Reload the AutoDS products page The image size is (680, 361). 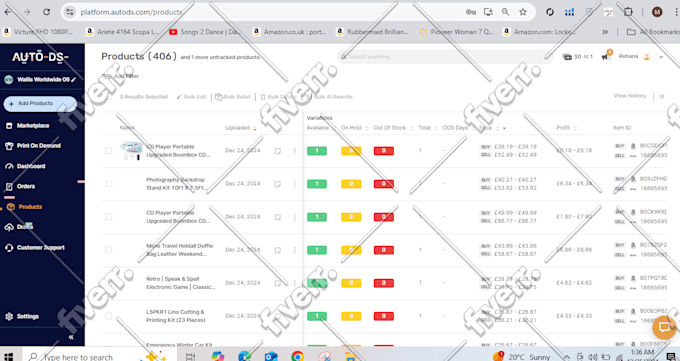[x=46, y=12]
